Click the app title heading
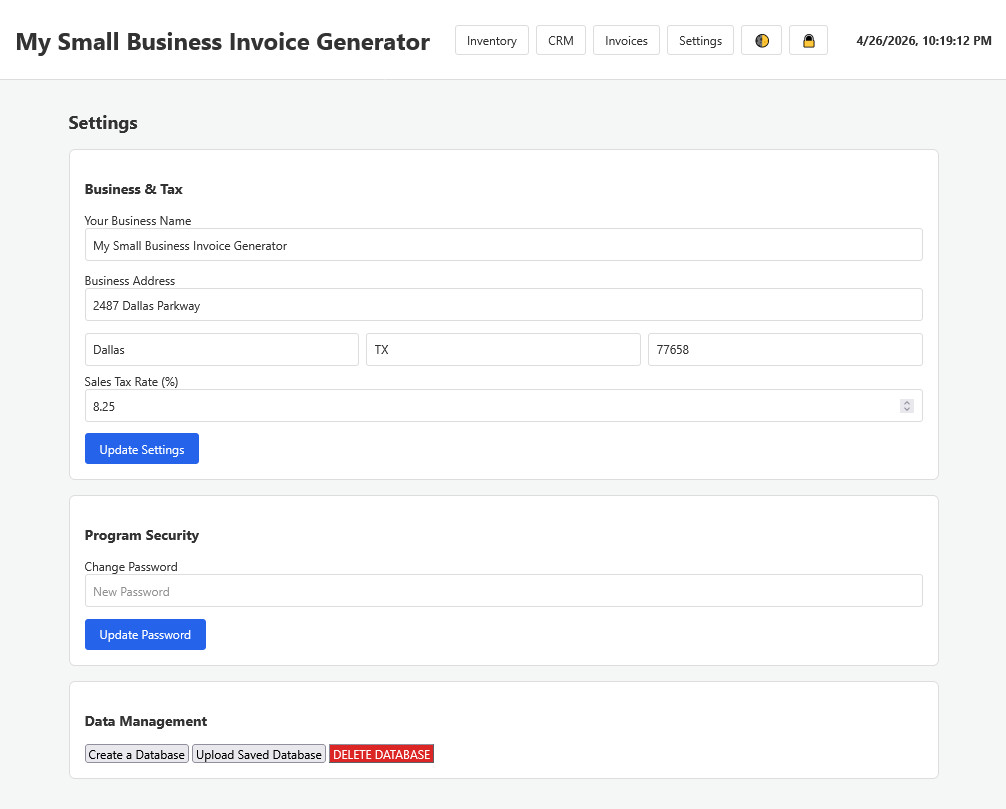 223,42
